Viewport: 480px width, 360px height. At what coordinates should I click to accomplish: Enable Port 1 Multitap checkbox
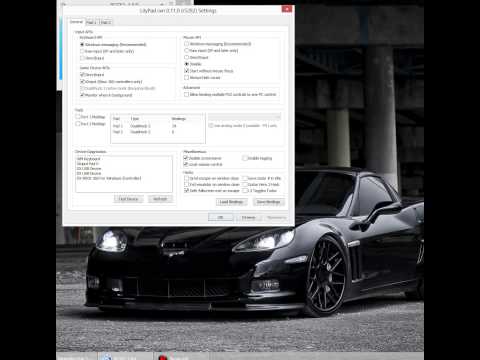click(x=90, y=117)
